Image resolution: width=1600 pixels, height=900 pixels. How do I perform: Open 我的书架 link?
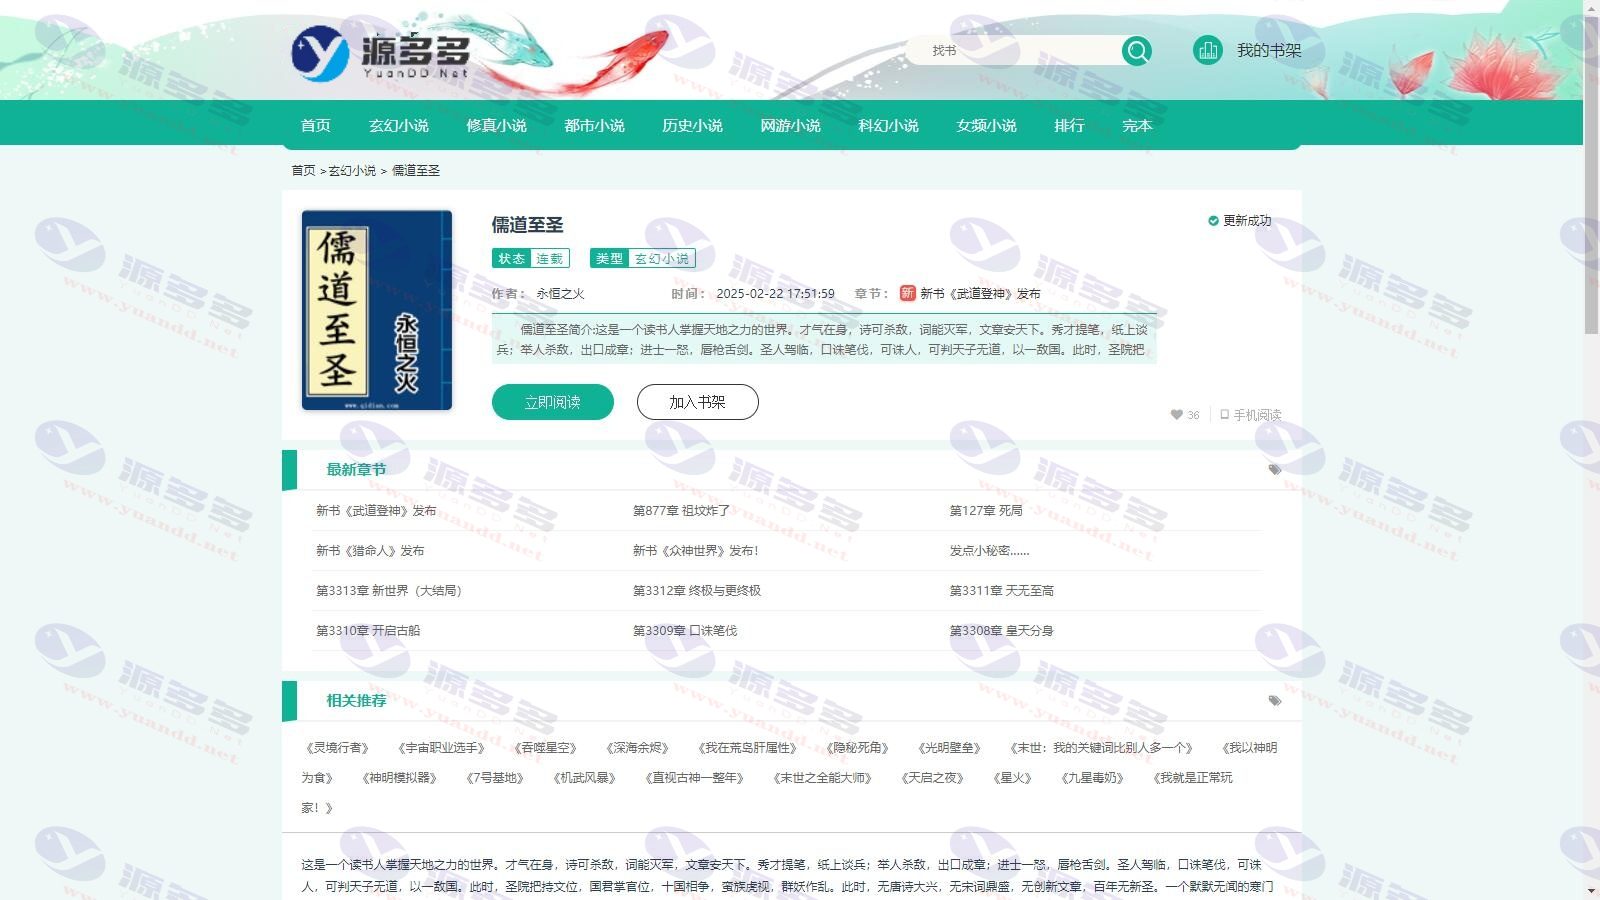(x=1269, y=50)
